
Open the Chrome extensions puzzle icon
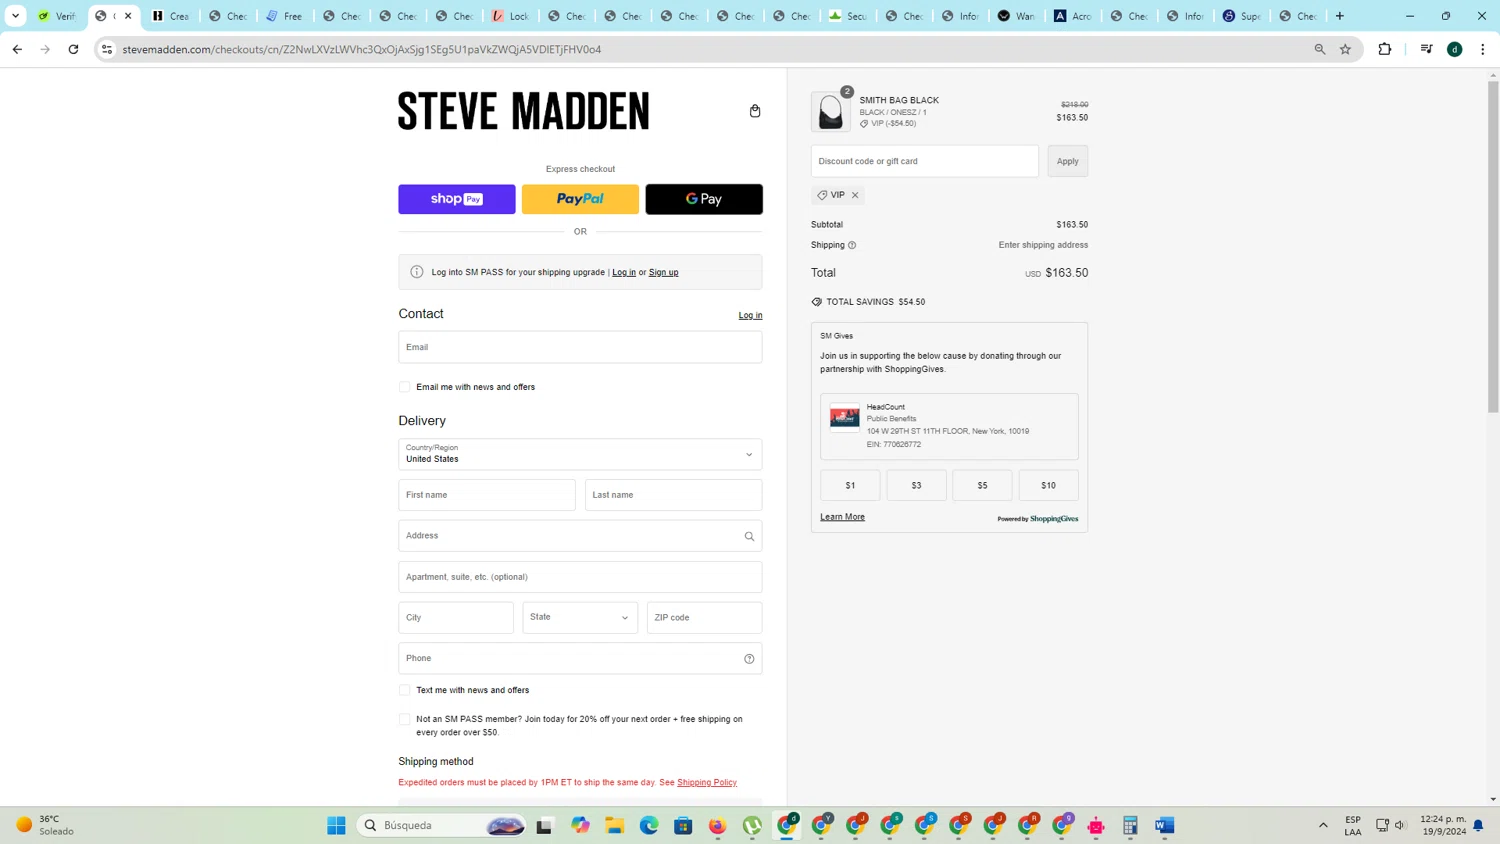[x=1384, y=49]
